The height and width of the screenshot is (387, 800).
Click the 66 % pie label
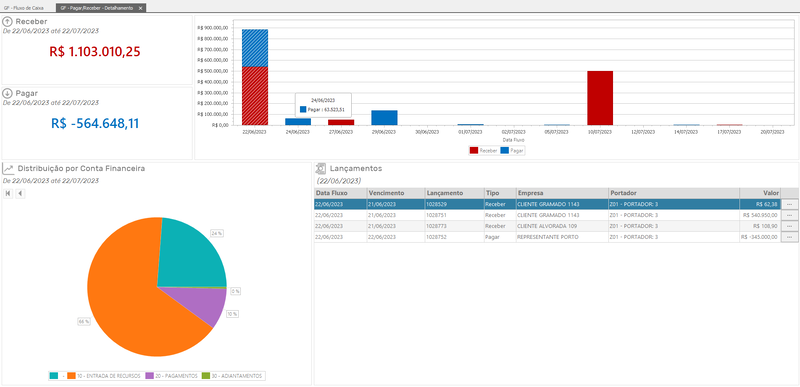[x=84, y=321]
